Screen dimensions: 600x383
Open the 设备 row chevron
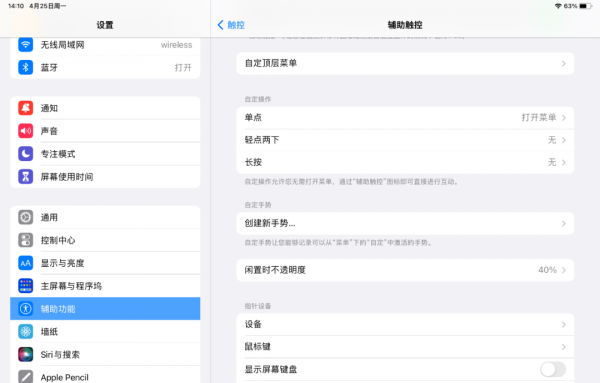tap(564, 324)
